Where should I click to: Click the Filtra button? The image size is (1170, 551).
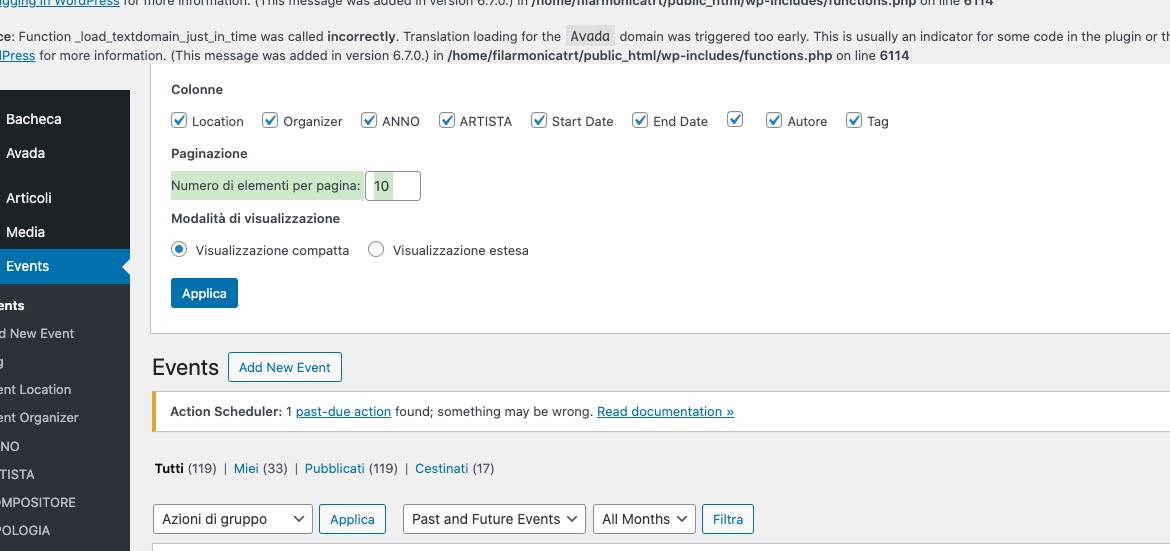tap(728, 519)
